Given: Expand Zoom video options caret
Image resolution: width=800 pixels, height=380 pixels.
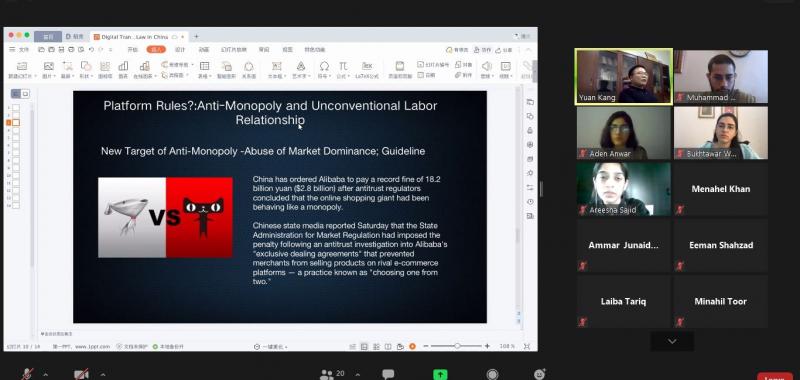Looking at the screenshot, I should click(103, 375).
